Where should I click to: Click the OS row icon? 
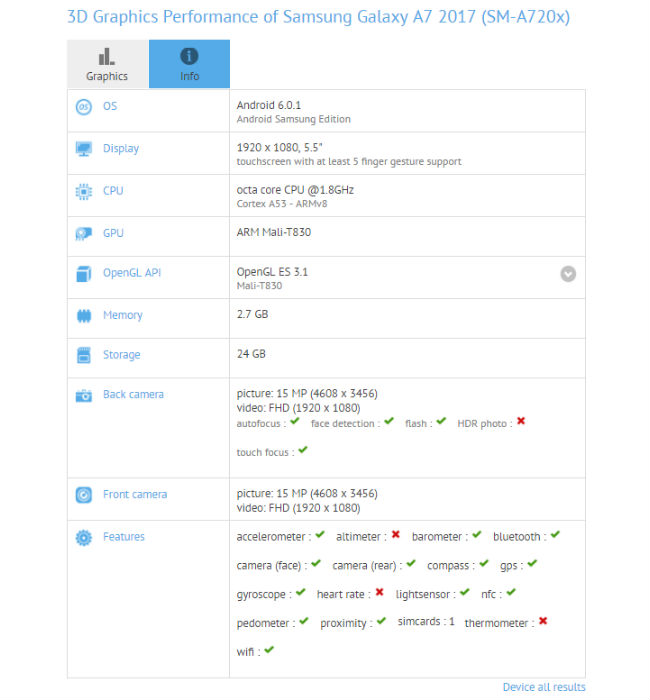(x=84, y=107)
